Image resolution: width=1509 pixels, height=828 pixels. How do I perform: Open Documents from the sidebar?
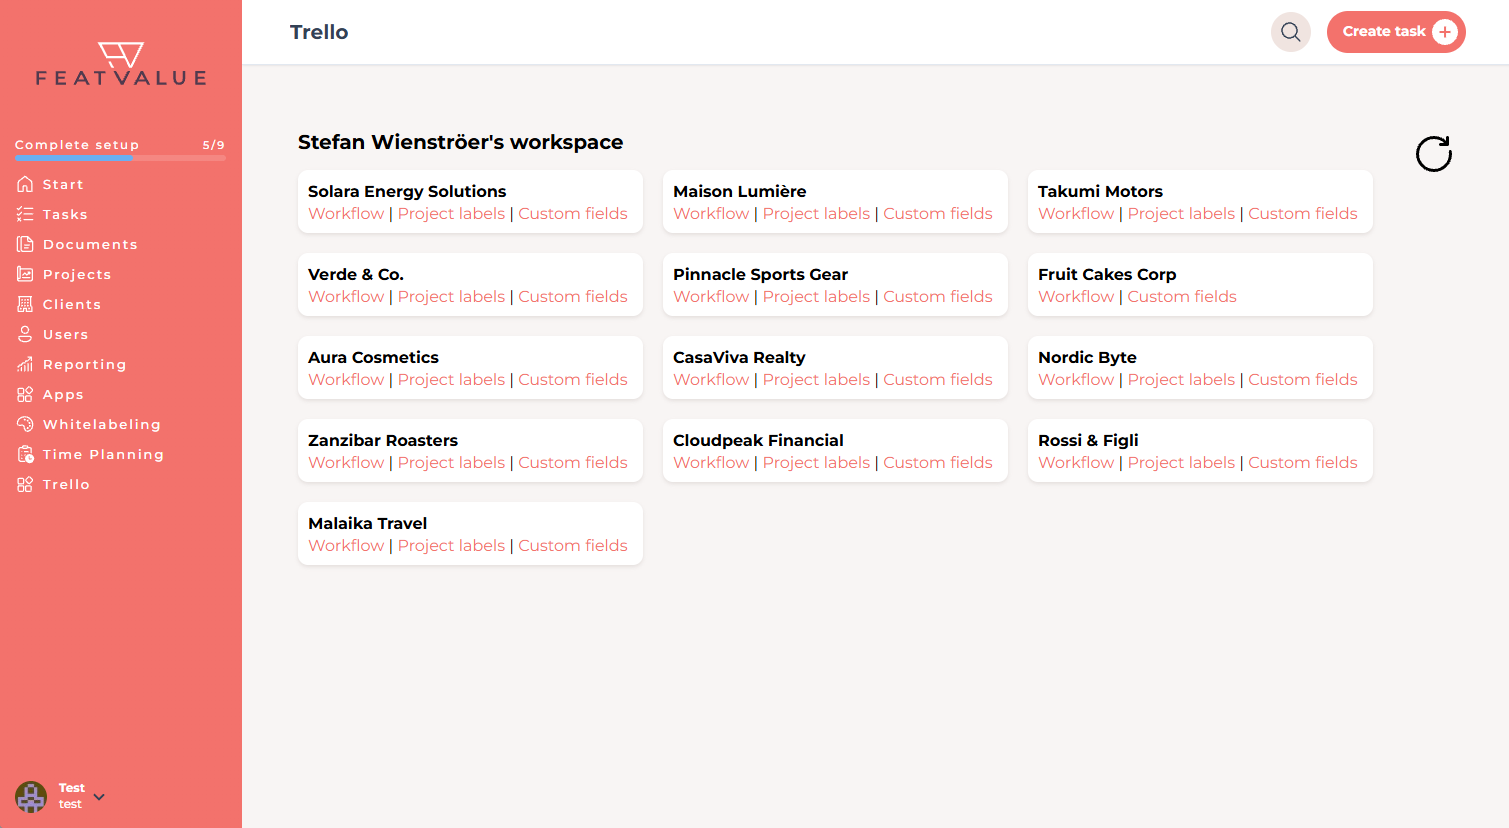tap(90, 244)
